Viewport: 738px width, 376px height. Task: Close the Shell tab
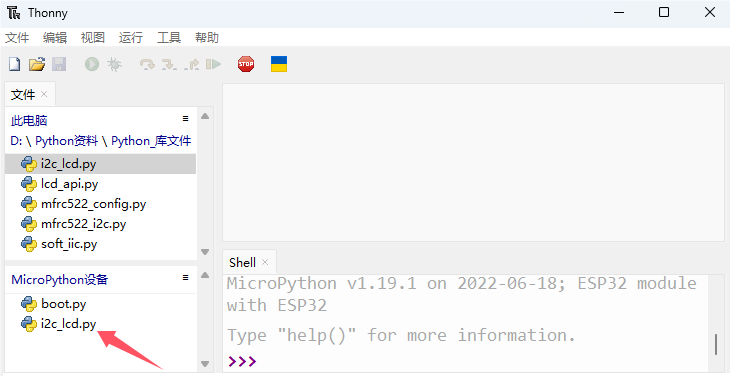(x=265, y=262)
